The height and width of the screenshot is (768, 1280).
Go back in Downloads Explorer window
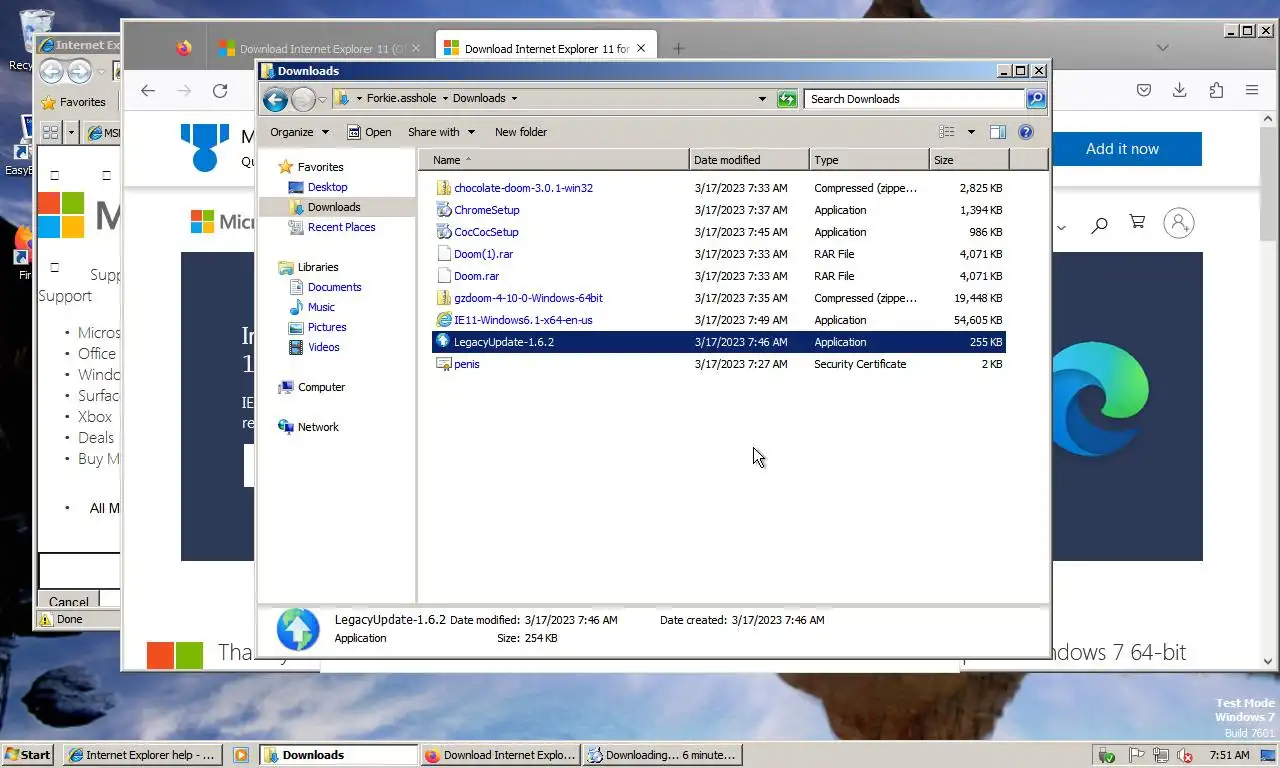276,99
